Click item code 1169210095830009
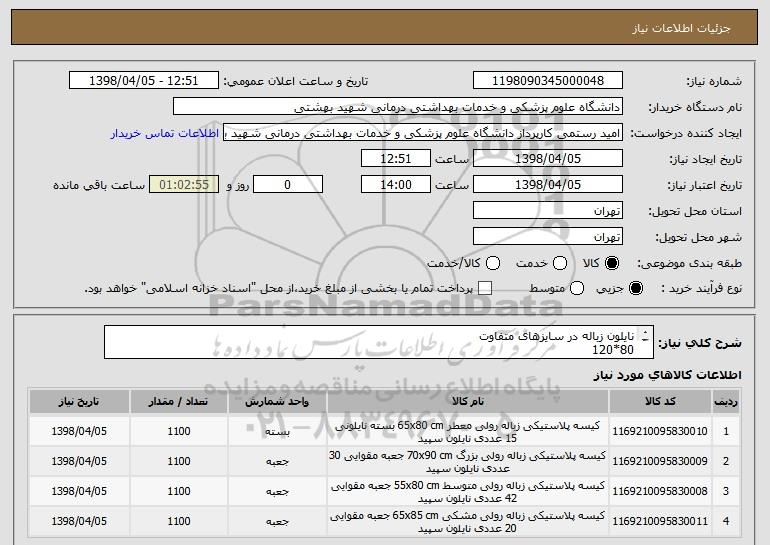The image size is (770, 545). [x=660, y=462]
